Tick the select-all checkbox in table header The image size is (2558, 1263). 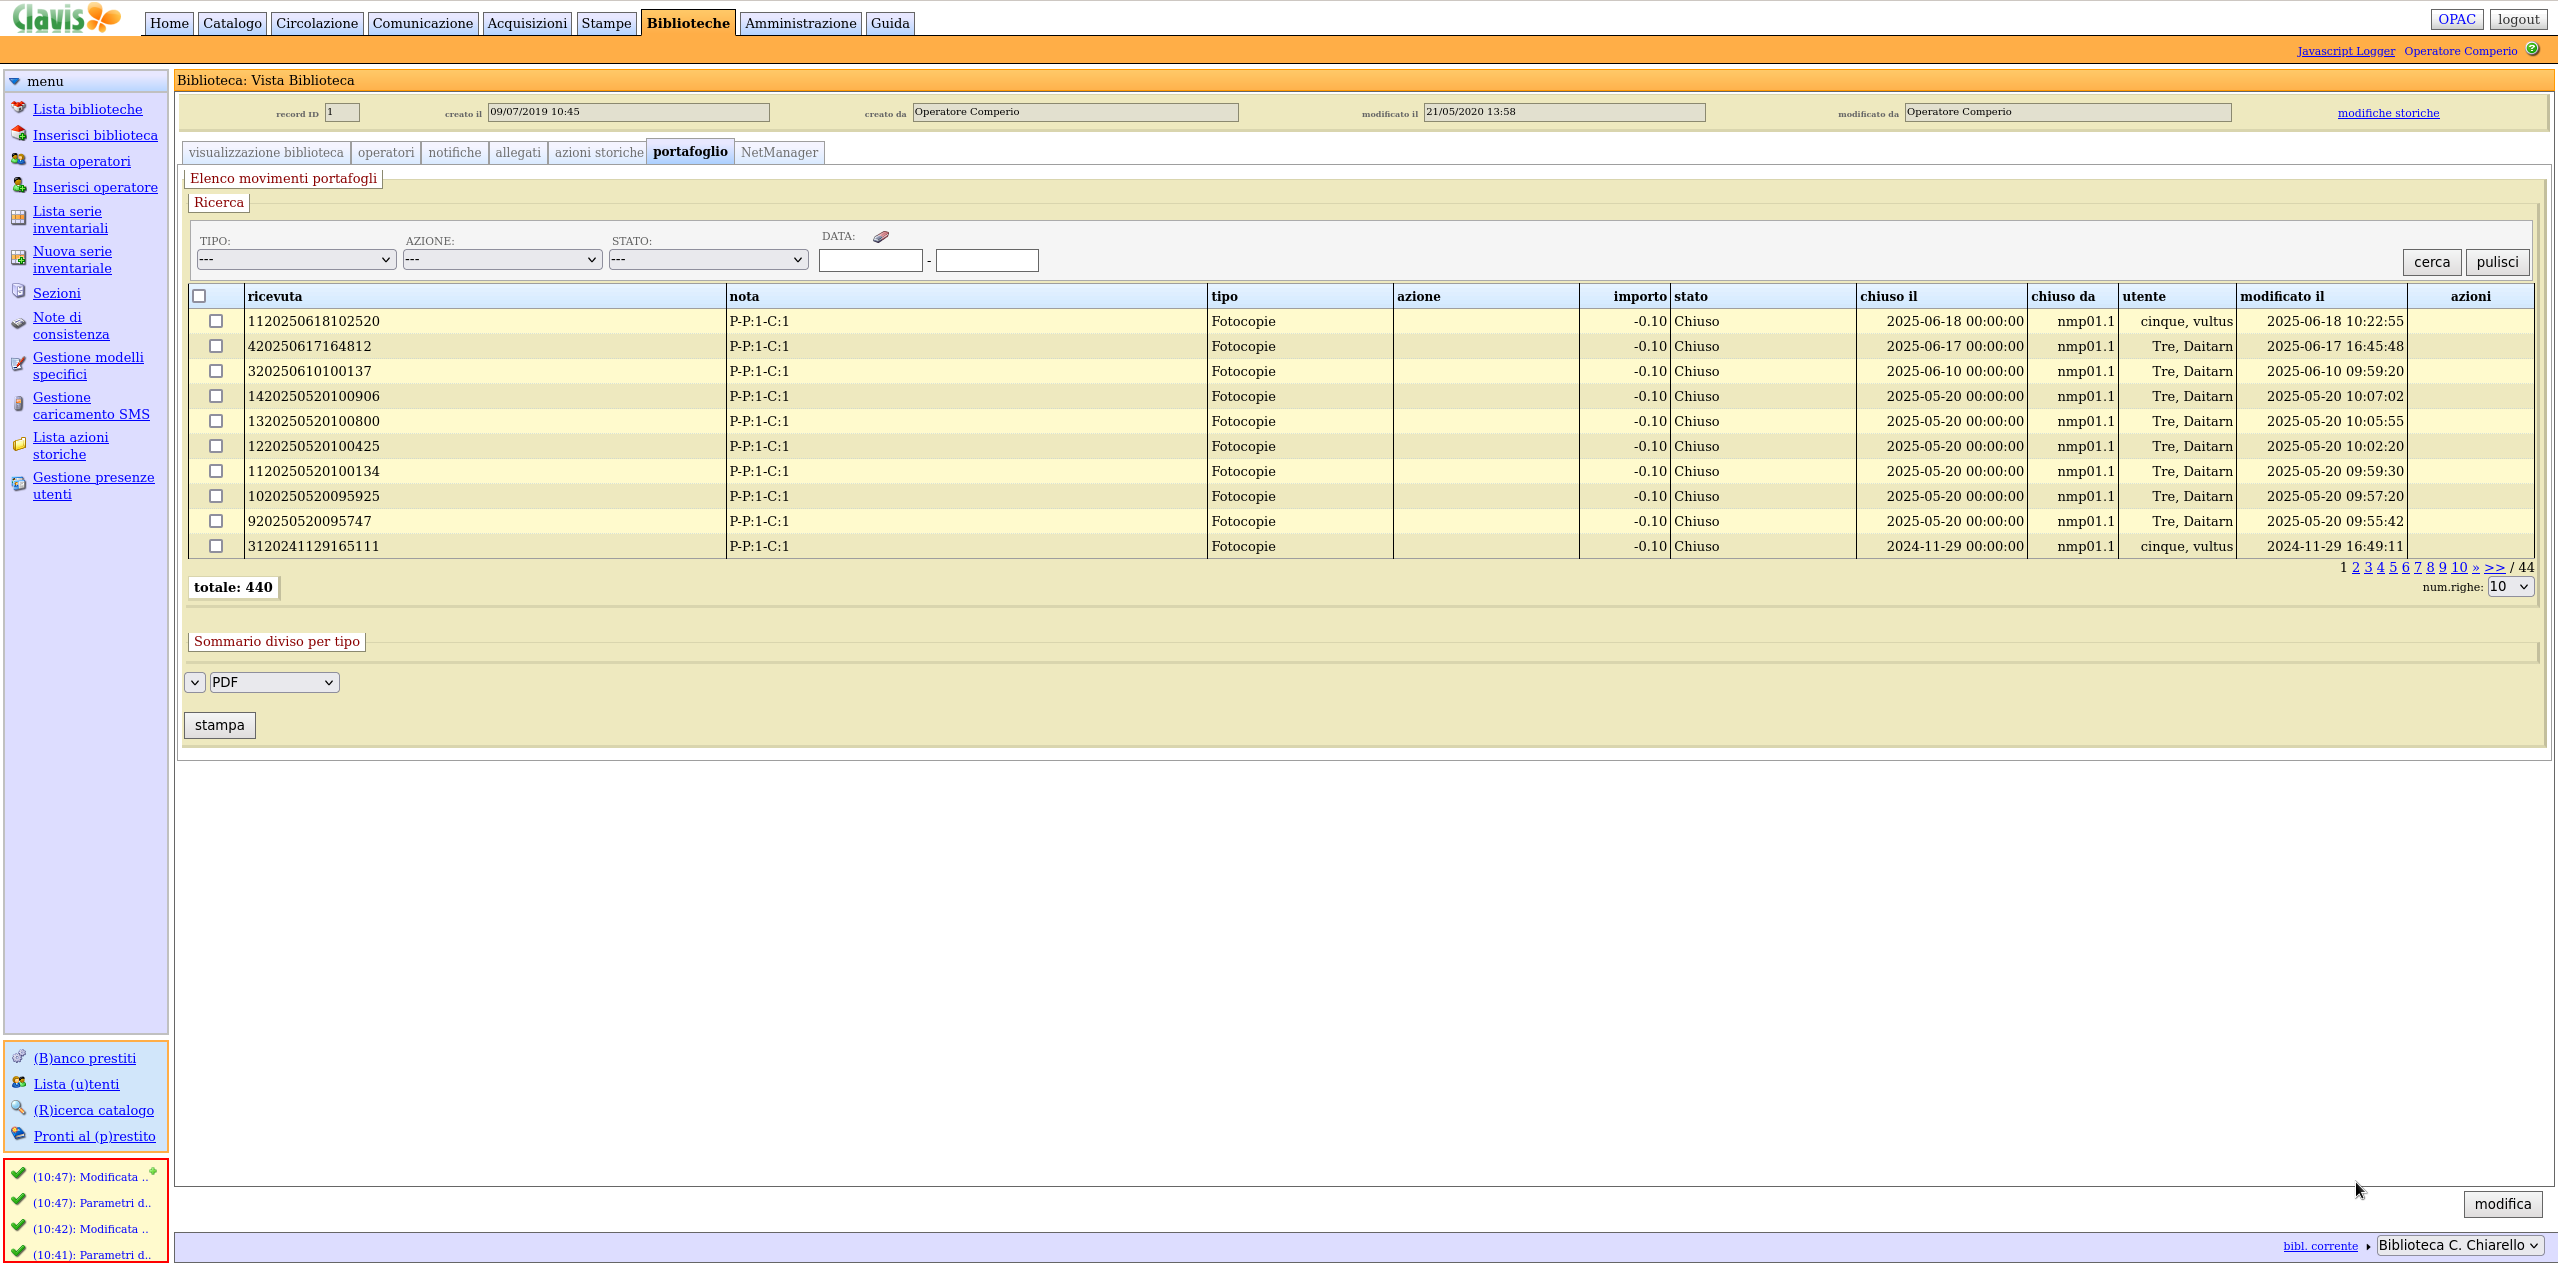pos(199,296)
